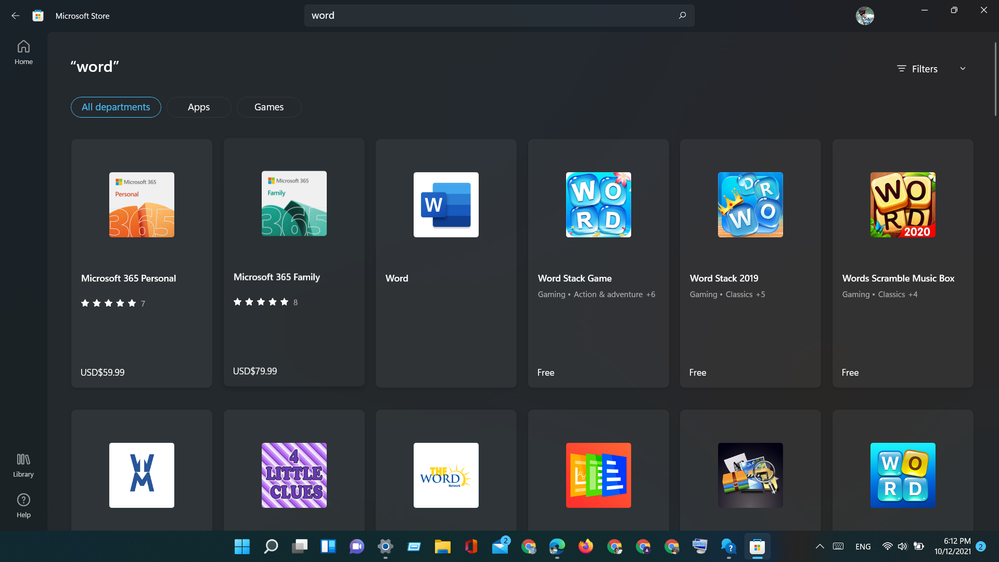
Task: Open The Word Network app tile
Action: [x=446, y=475]
